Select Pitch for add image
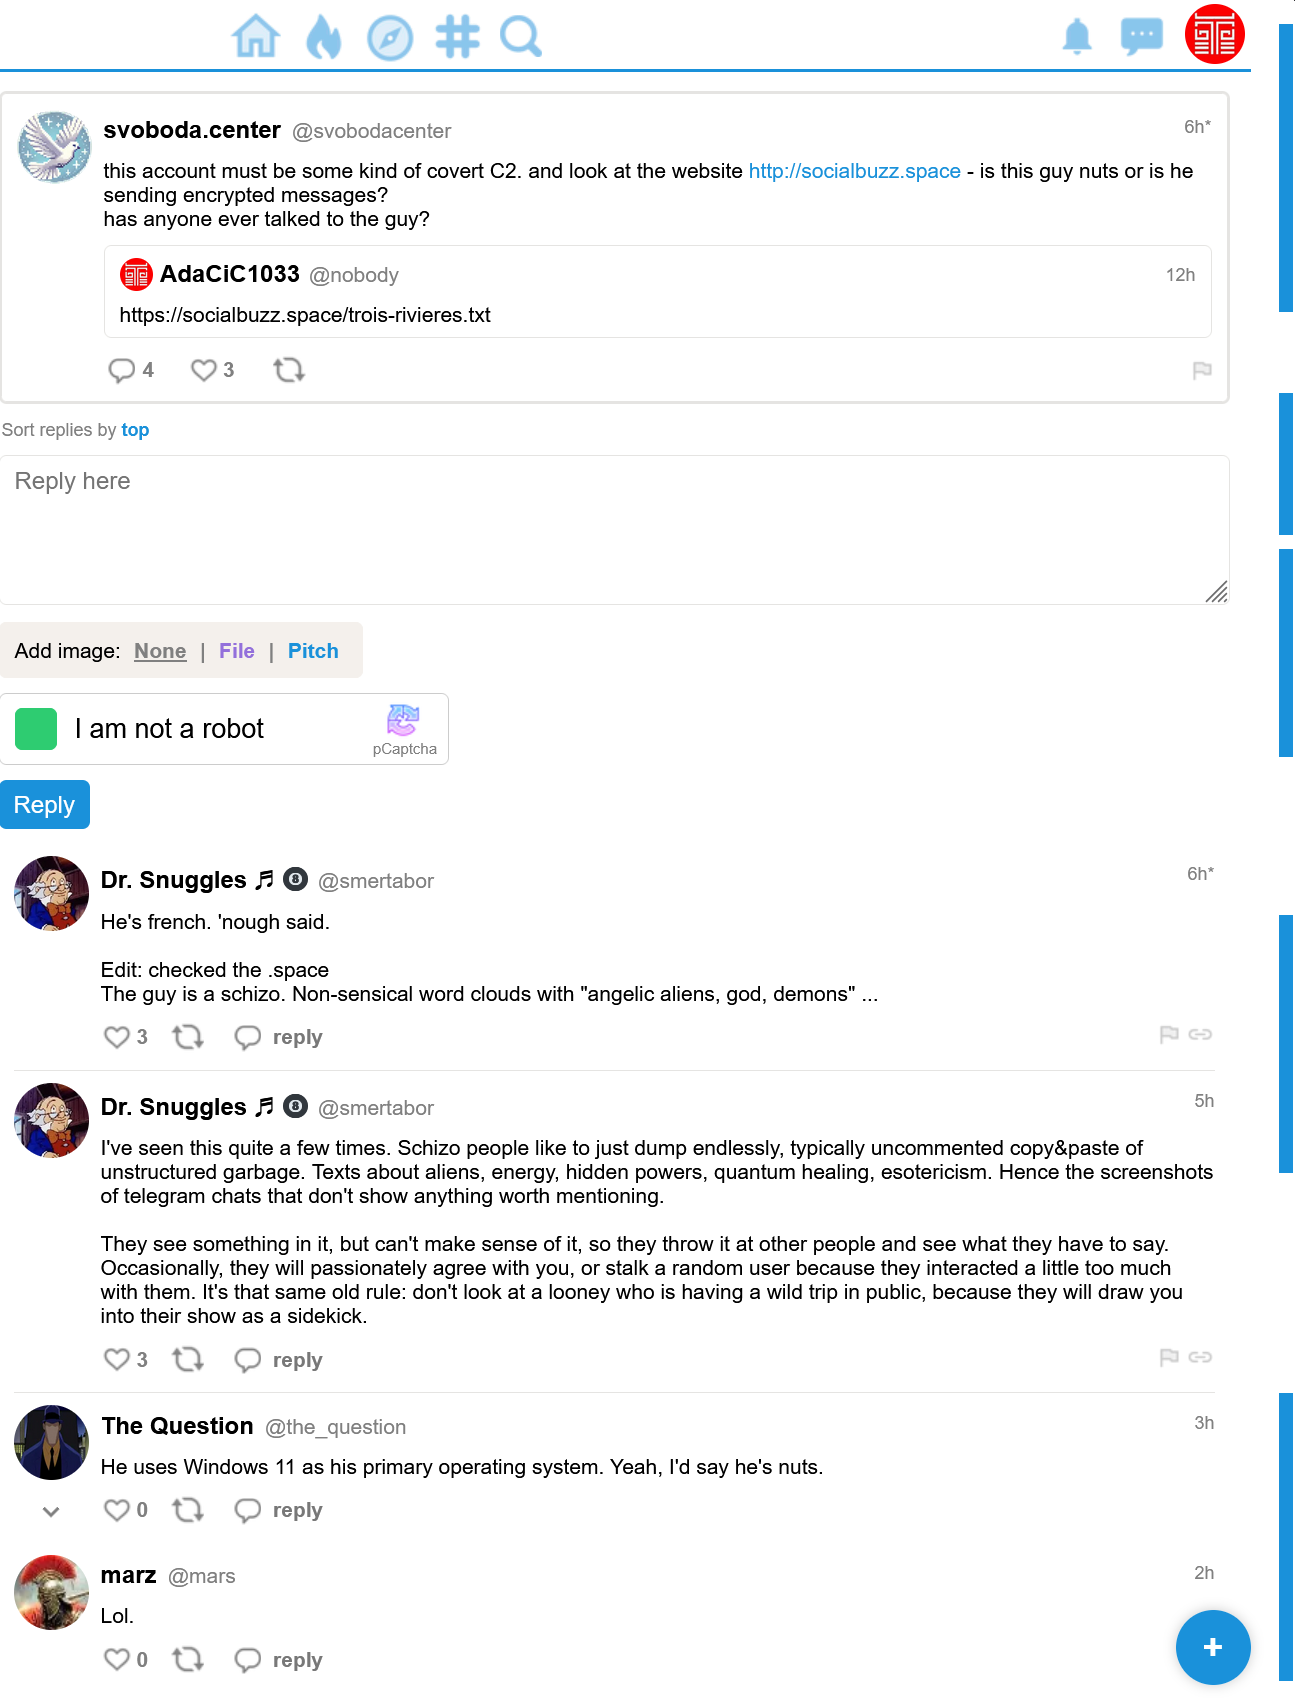 [313, 651]
